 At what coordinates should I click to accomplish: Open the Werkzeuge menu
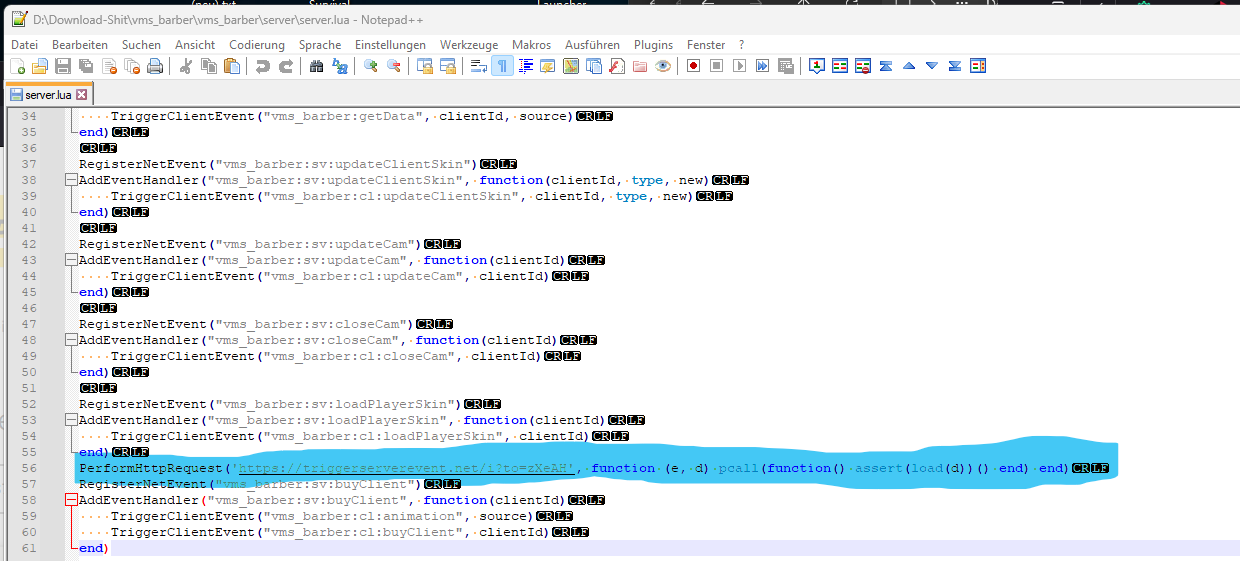pos(469,45)
